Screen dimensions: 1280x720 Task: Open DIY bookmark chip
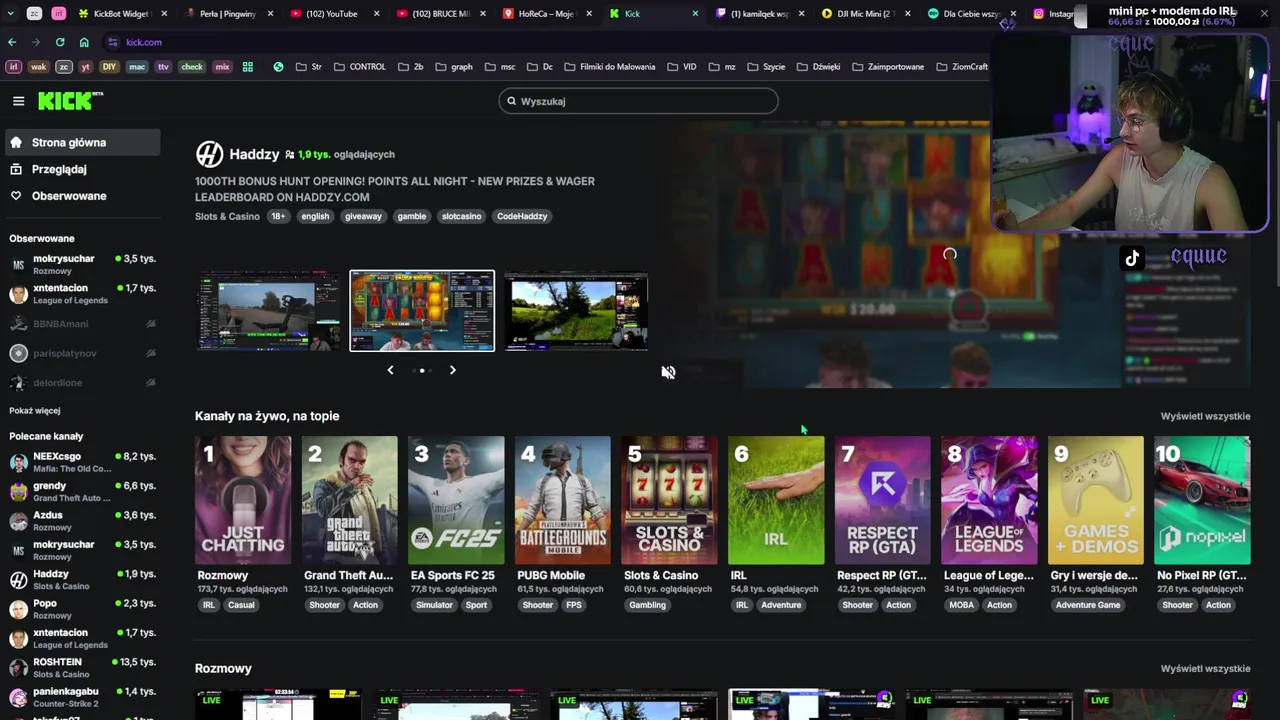[x=109, y=67]
